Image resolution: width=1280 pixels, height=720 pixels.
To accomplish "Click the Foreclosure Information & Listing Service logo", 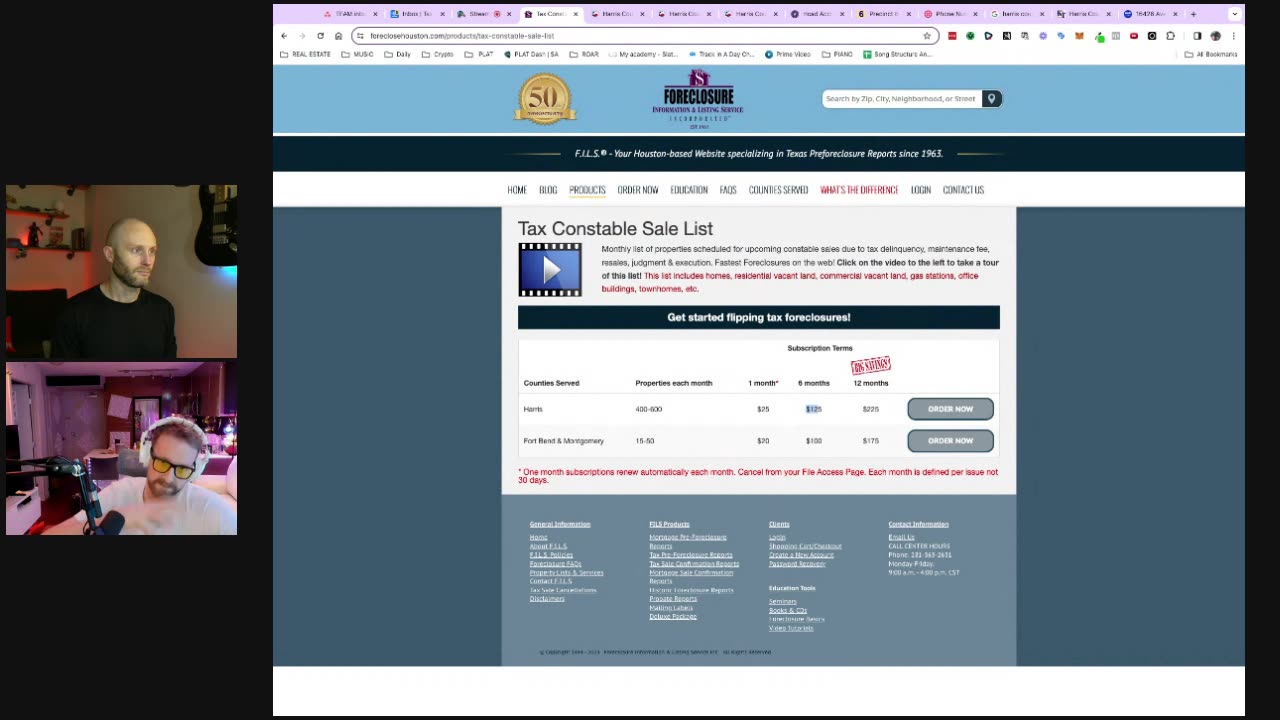I will tap(698, 99).
